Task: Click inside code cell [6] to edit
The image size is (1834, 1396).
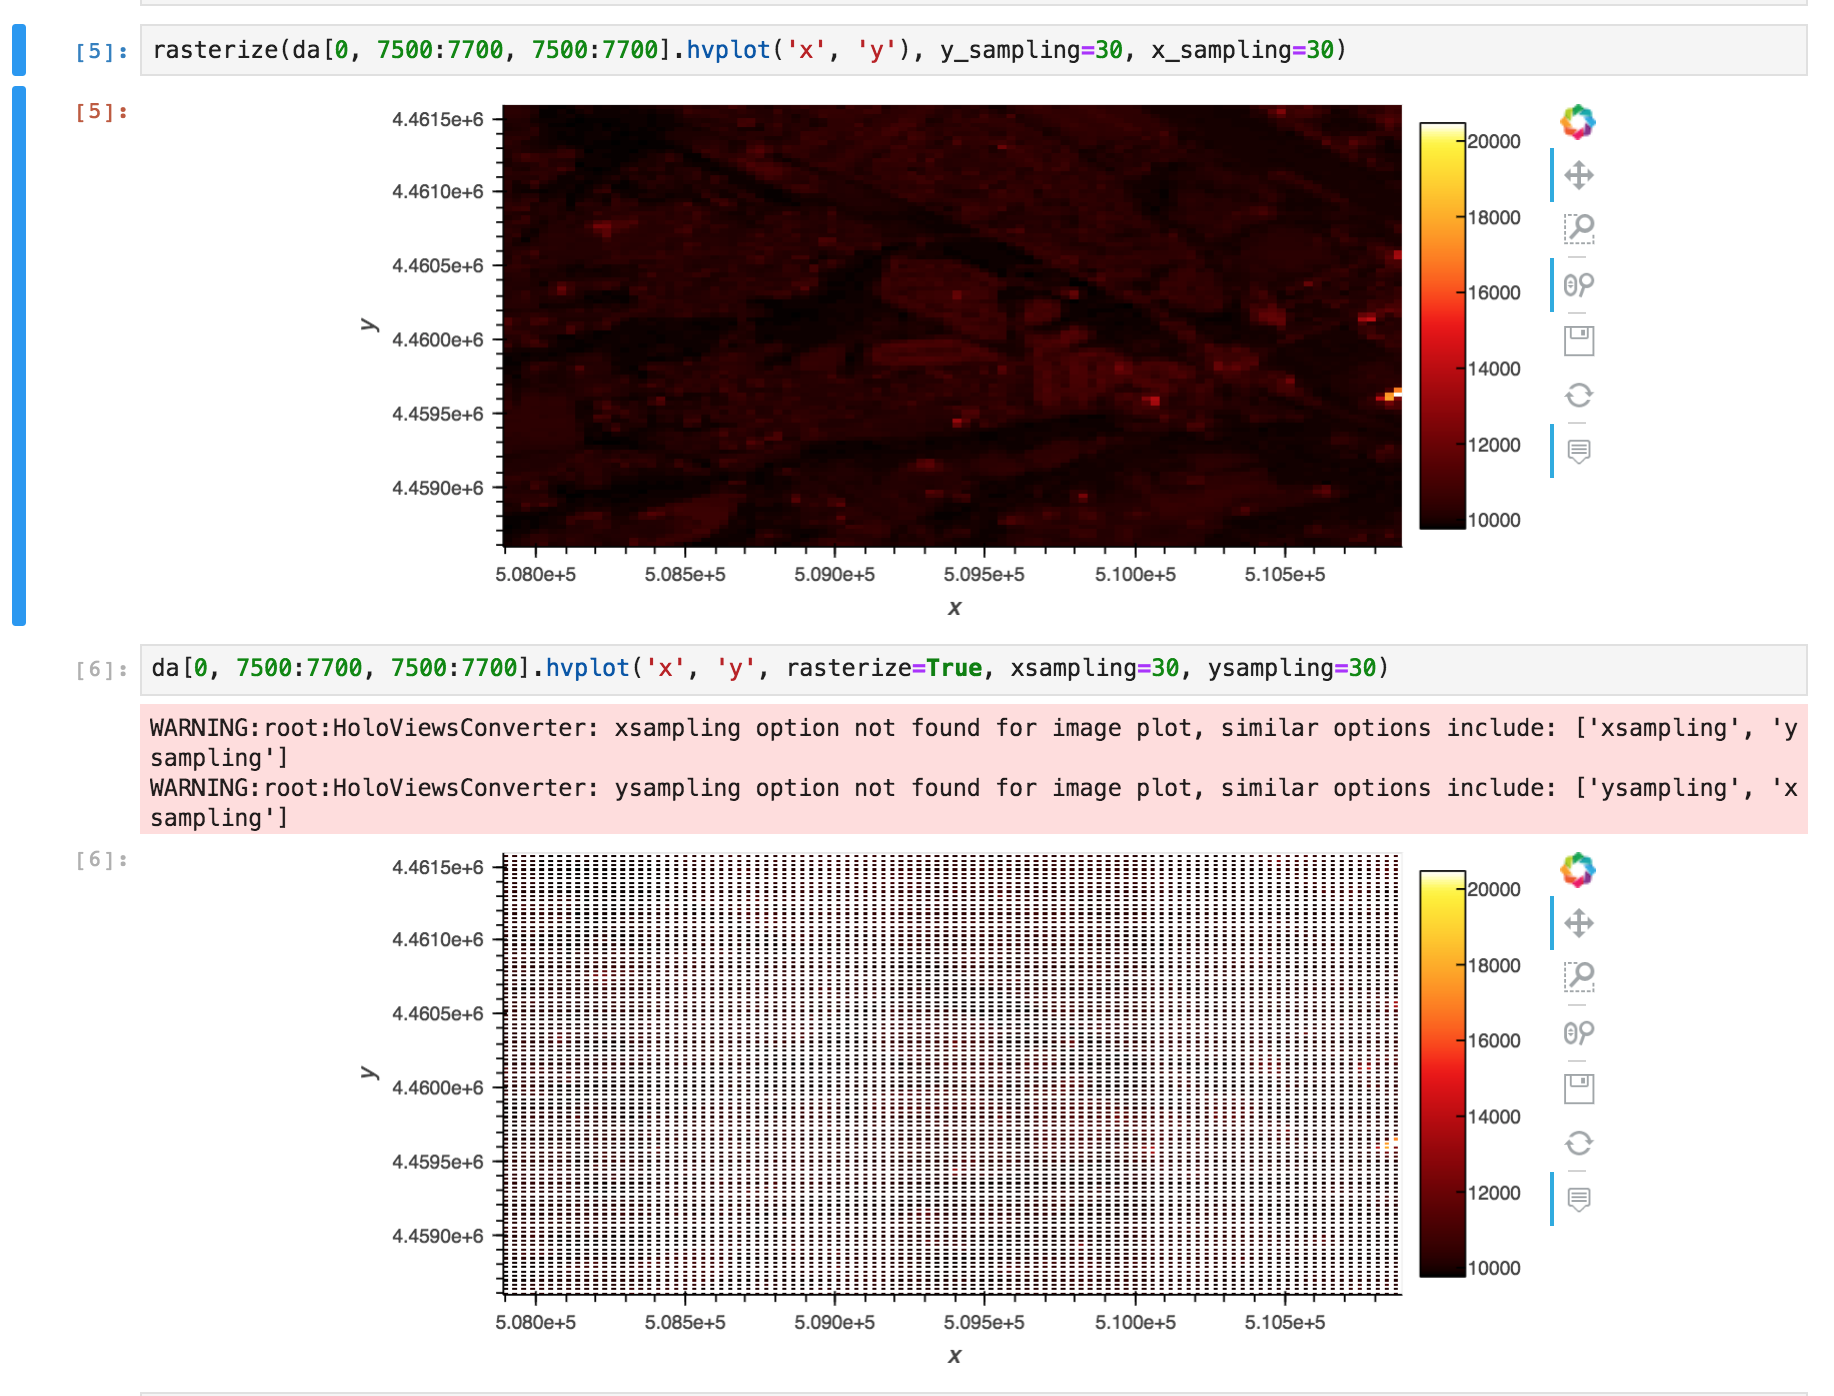Action: 800,668
